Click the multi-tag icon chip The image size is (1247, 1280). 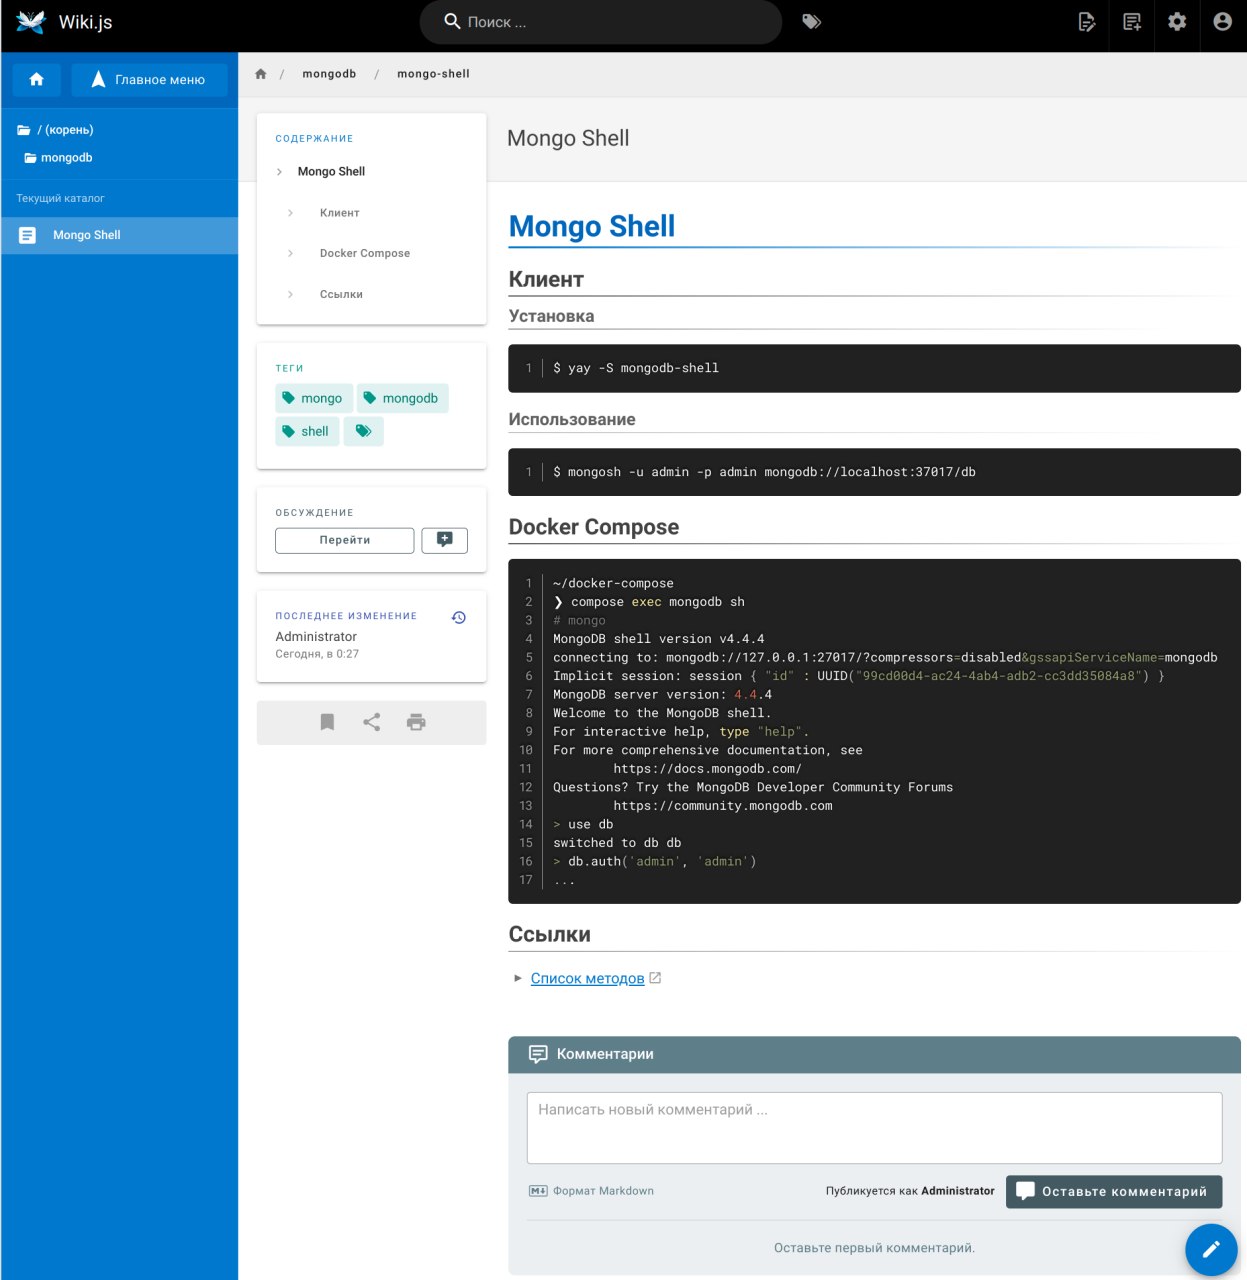click(364, 431)
